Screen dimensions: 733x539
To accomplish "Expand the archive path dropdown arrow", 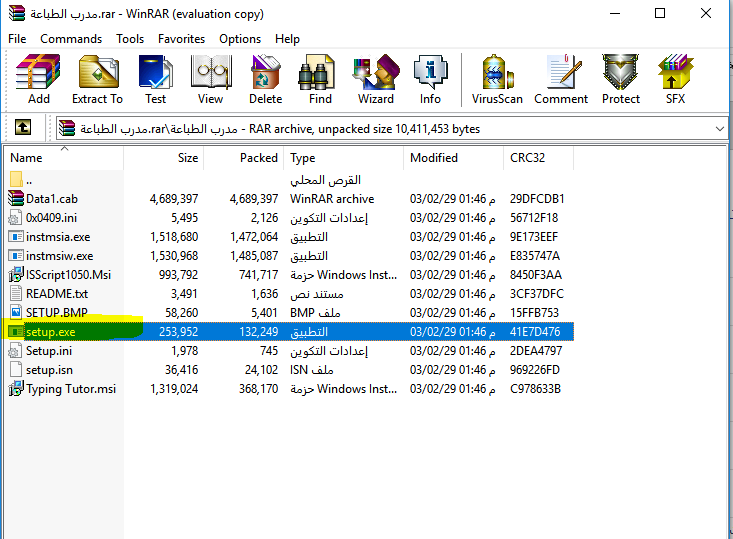I will pos(719,129).
